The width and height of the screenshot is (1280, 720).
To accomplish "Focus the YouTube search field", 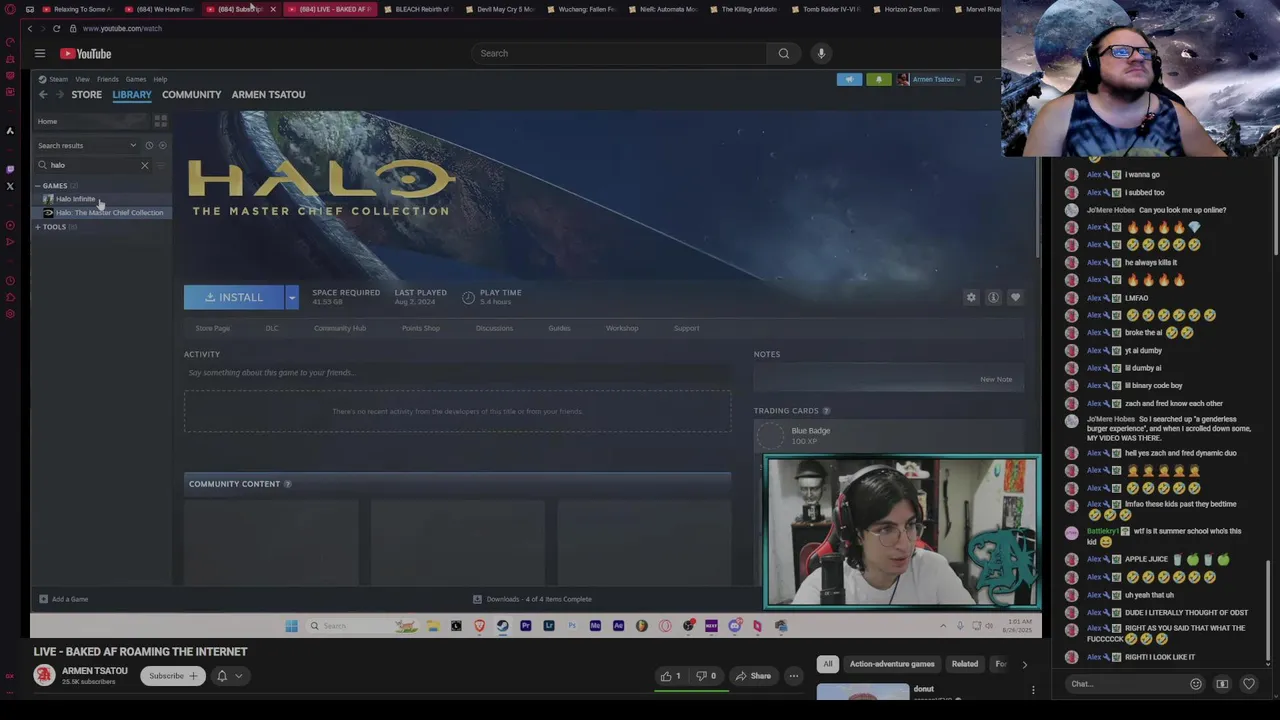I will (620, 53).
